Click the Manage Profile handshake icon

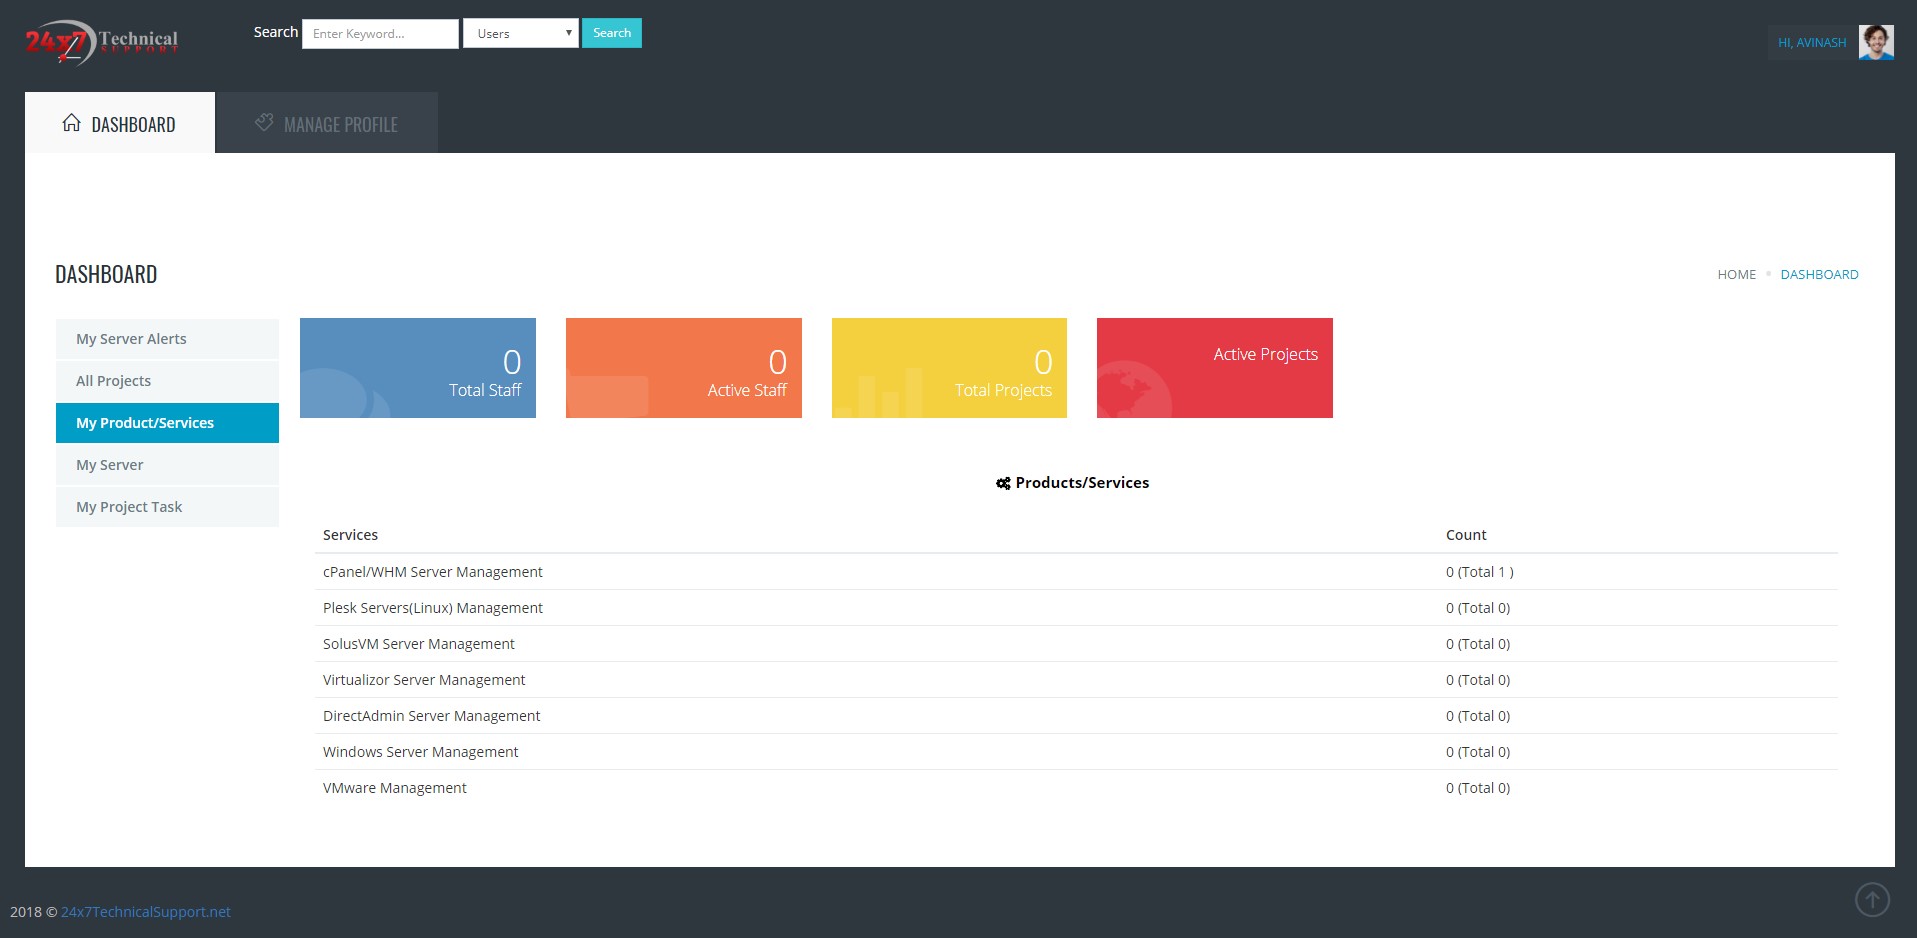click(264, 122)
